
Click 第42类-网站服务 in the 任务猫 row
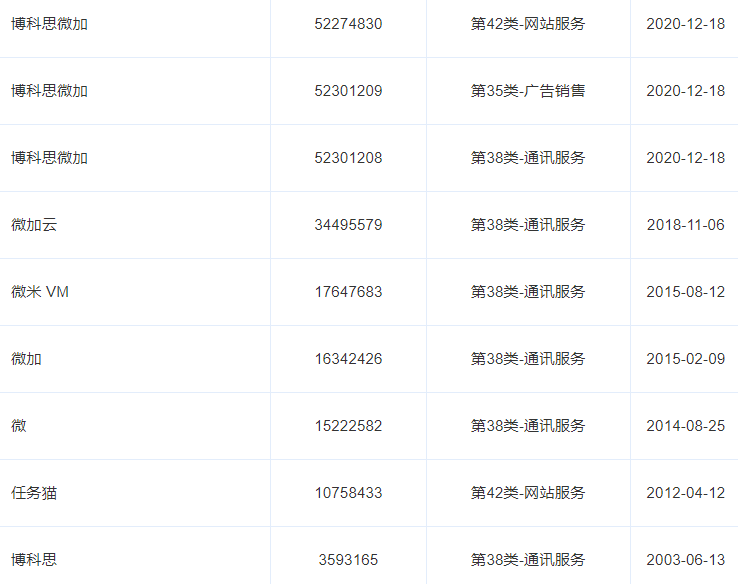pos(528,493)
